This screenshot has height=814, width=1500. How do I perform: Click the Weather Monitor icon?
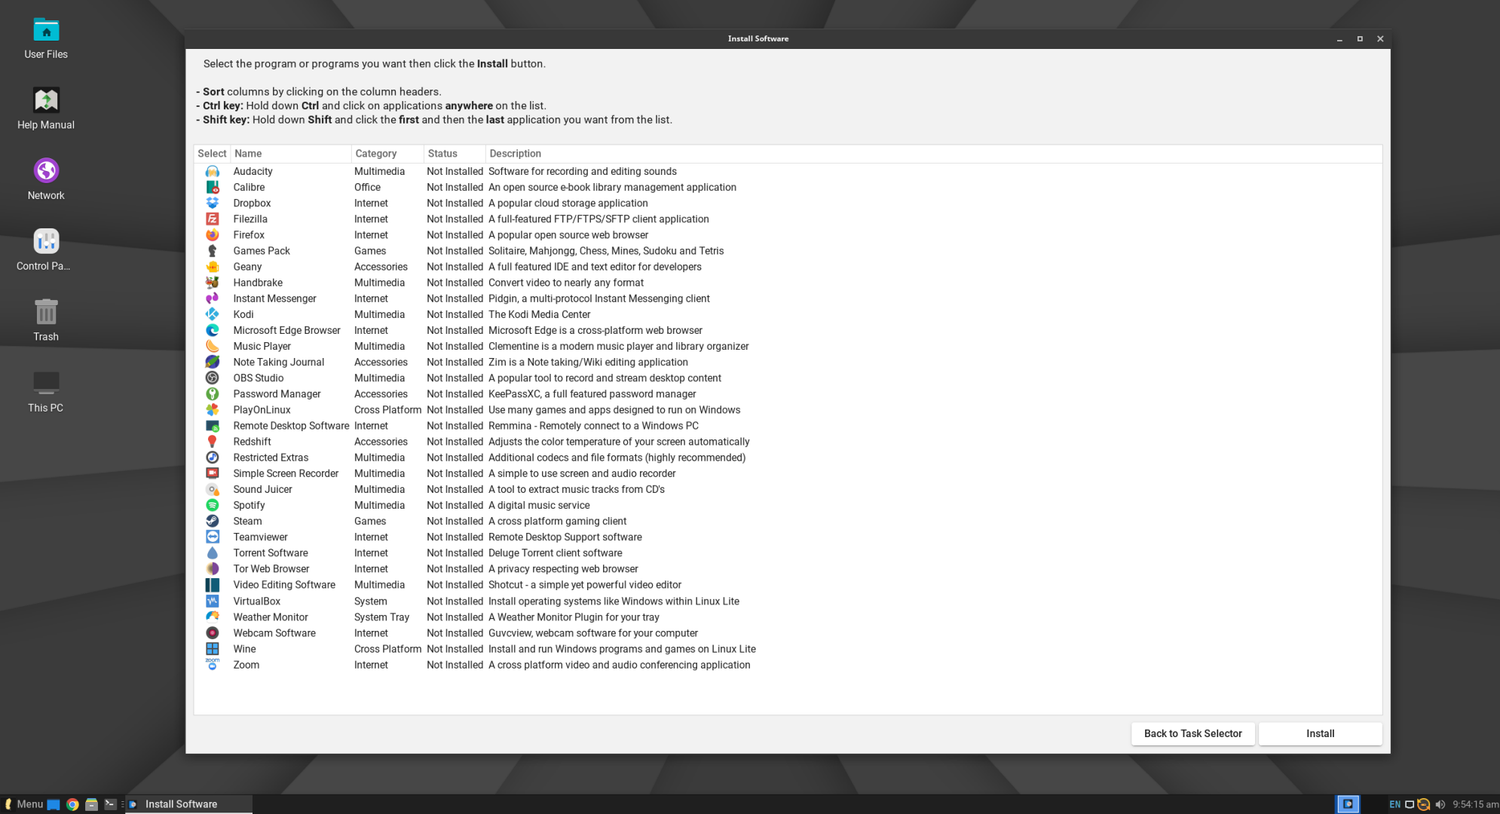(212, 617)
